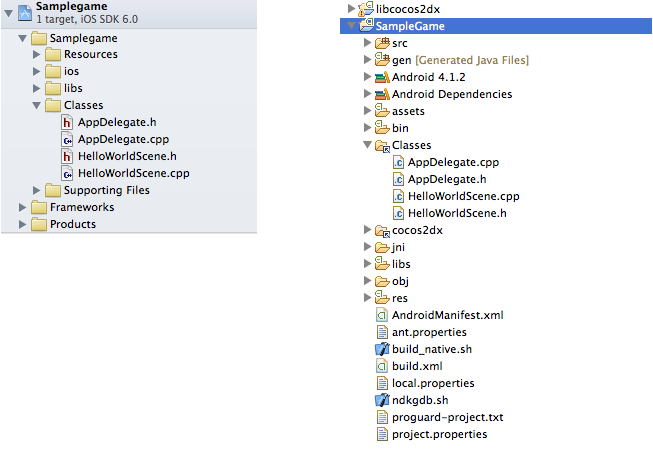Click the AppDelegate.cpp file icon in Xcode
This screenshot has width=653, height=449.
[x=67, y=140]
